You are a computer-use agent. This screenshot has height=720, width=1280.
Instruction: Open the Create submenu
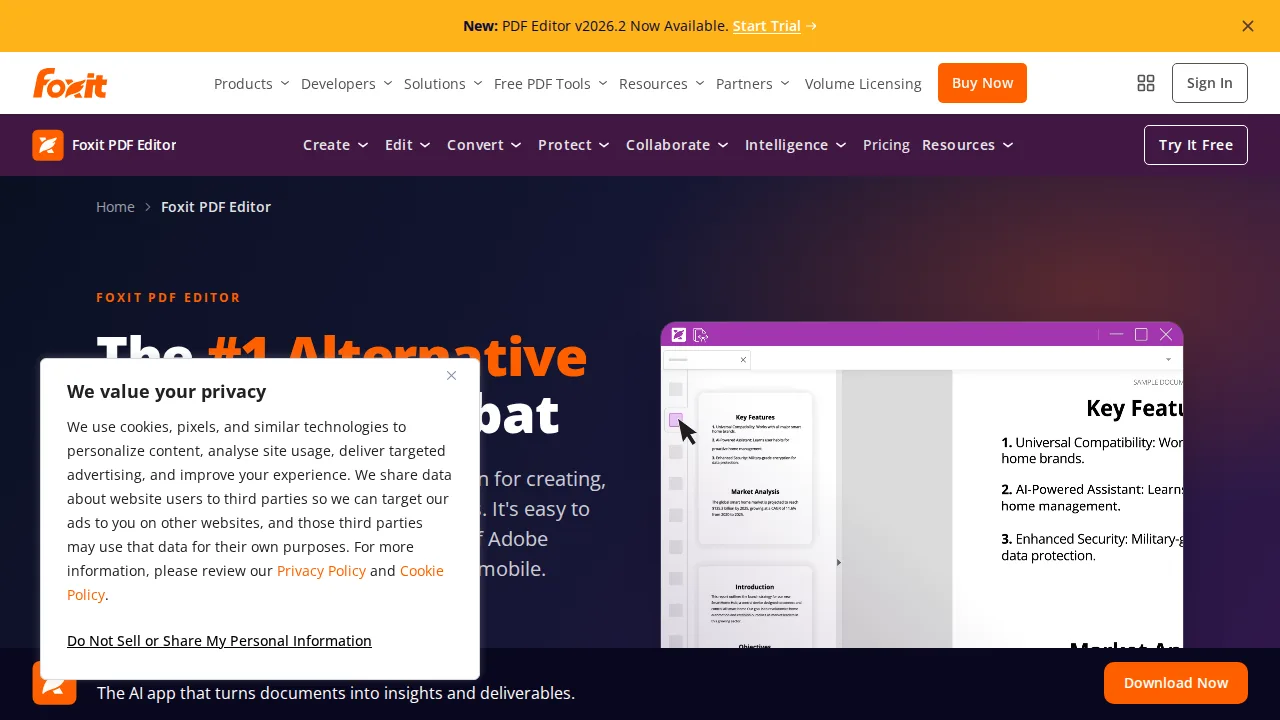point(336,145)
